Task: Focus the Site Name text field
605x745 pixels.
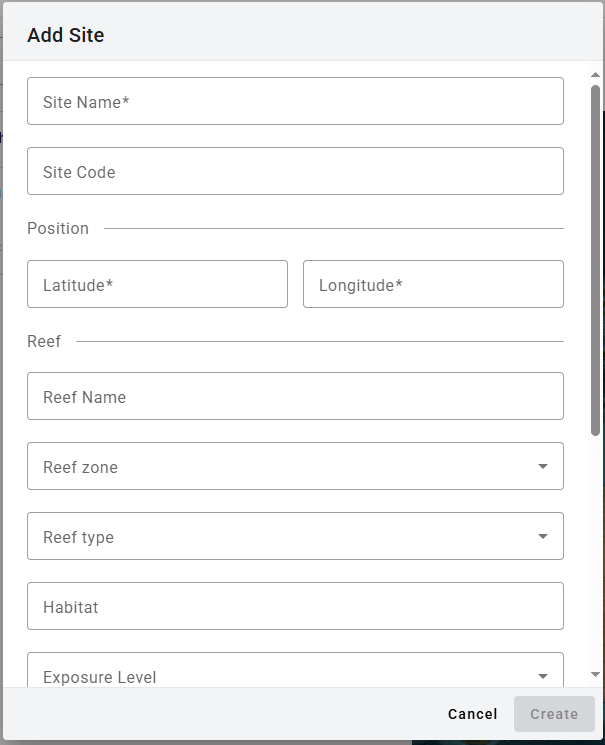Action: point(295,101)
